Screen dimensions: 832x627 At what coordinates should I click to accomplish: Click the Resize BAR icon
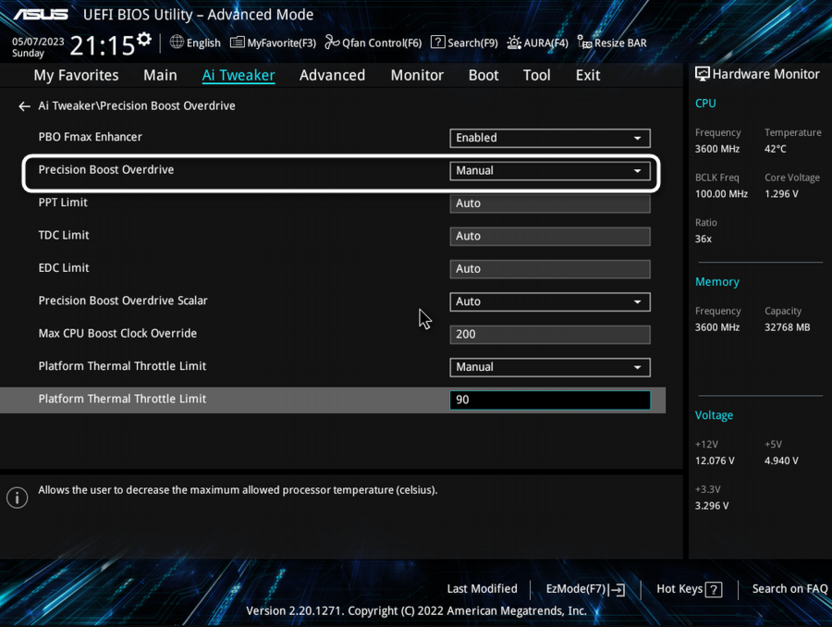(611, 42)
